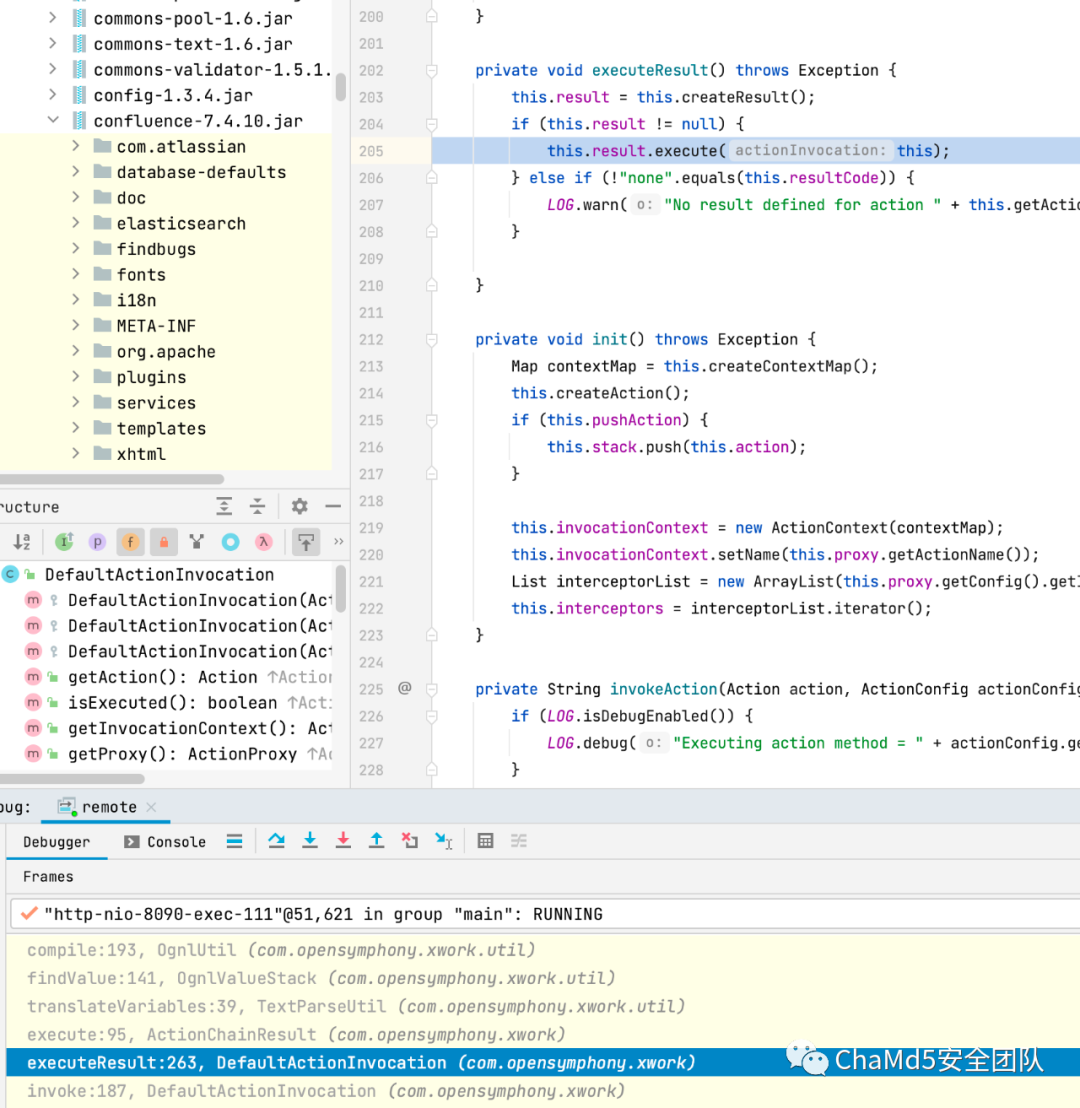Open the http-nio-8090-exec-111 thread selector dropdown
The height and width of the screenshot is (1108, 1080).
(x=545, y=914)
